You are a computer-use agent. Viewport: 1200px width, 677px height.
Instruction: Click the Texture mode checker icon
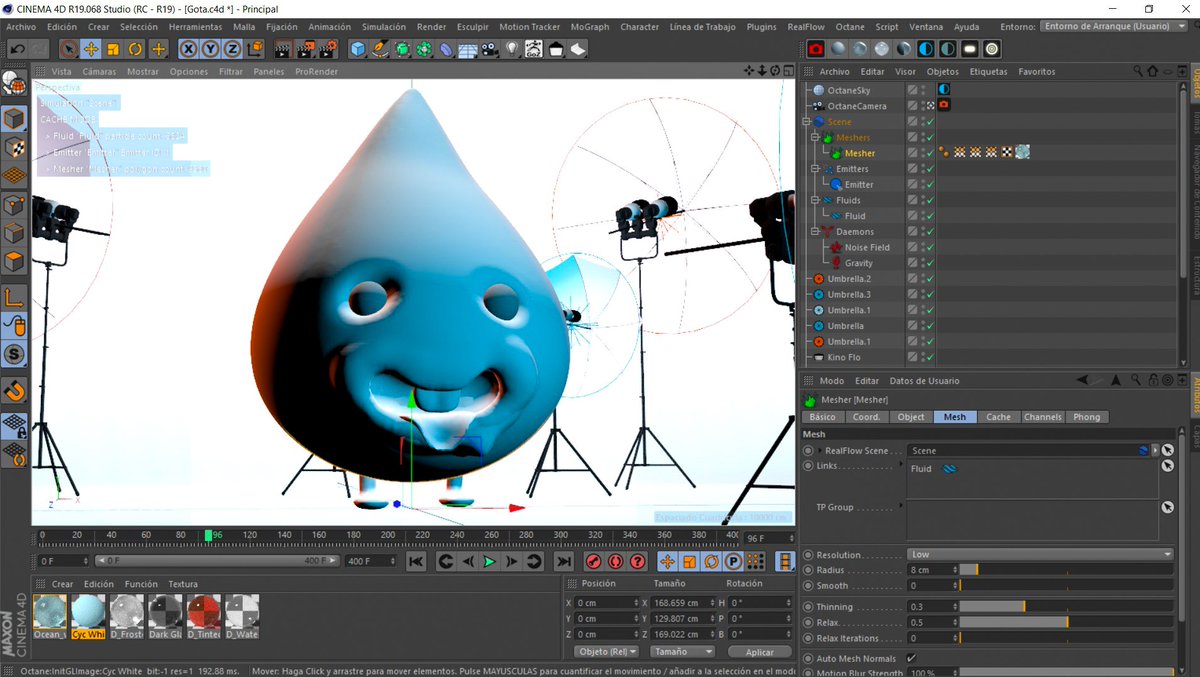pos(14,147)
